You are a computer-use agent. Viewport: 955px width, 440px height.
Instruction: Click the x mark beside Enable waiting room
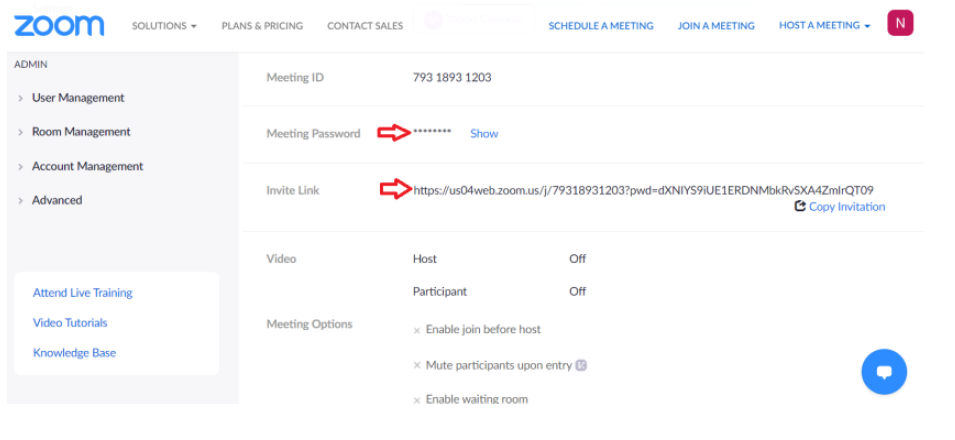417,400
